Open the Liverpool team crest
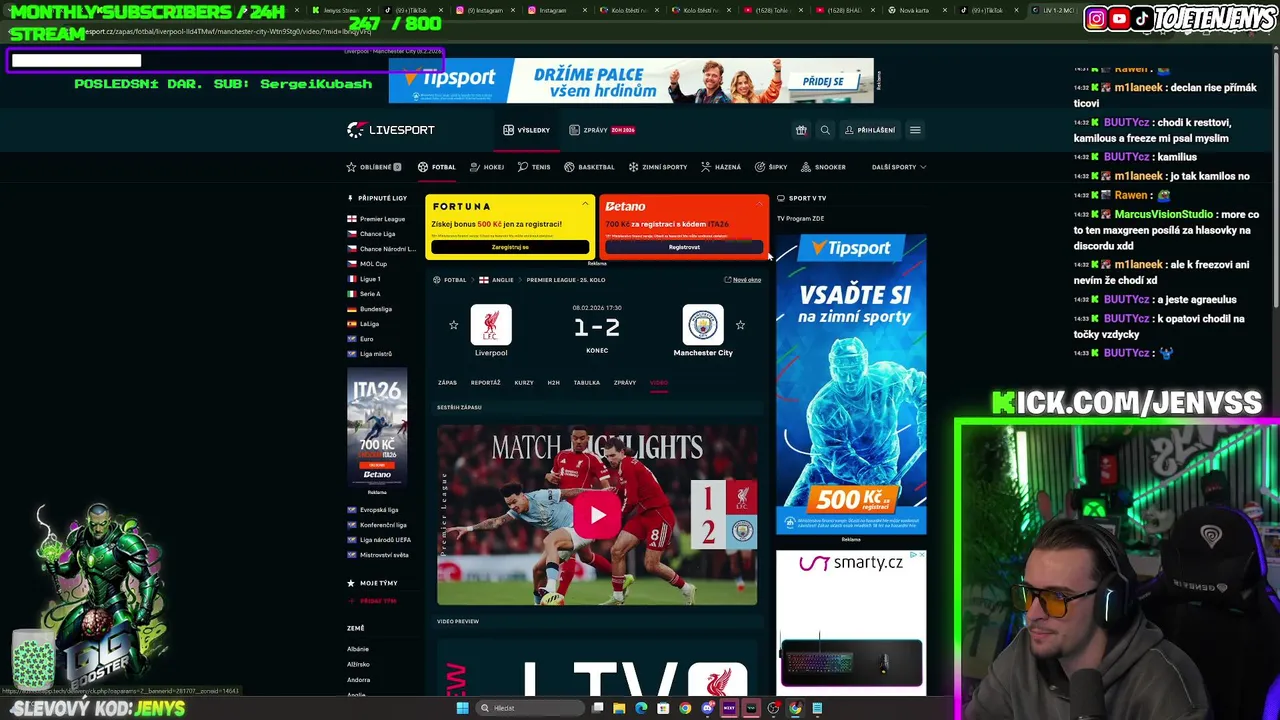The image size is (1280, 720). (x=491, y=325)
